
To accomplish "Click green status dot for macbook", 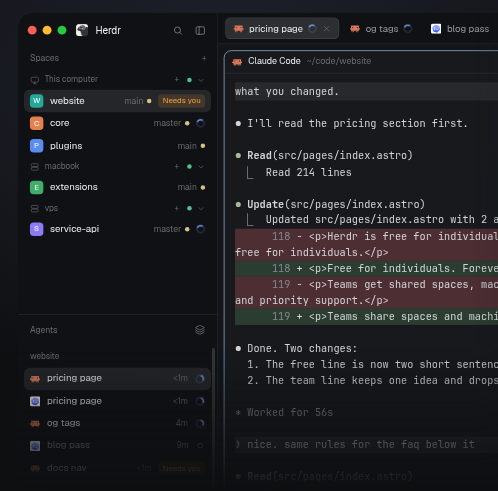I will click(x=189, y=166).
